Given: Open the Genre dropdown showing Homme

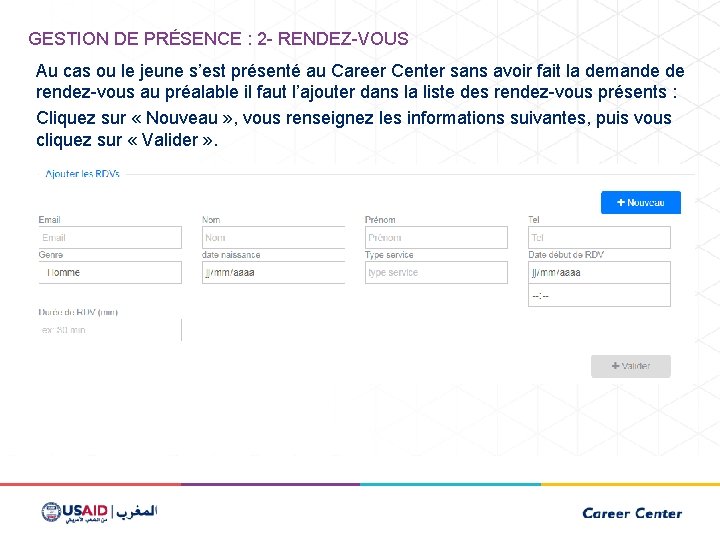Looking at the screenshot, I should click(x=110, y=272).
